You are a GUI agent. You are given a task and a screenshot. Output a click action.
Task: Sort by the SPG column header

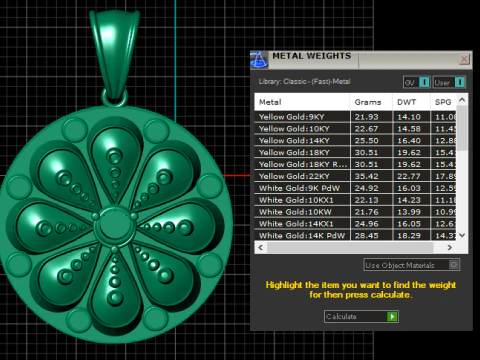[x=443, y=102]
